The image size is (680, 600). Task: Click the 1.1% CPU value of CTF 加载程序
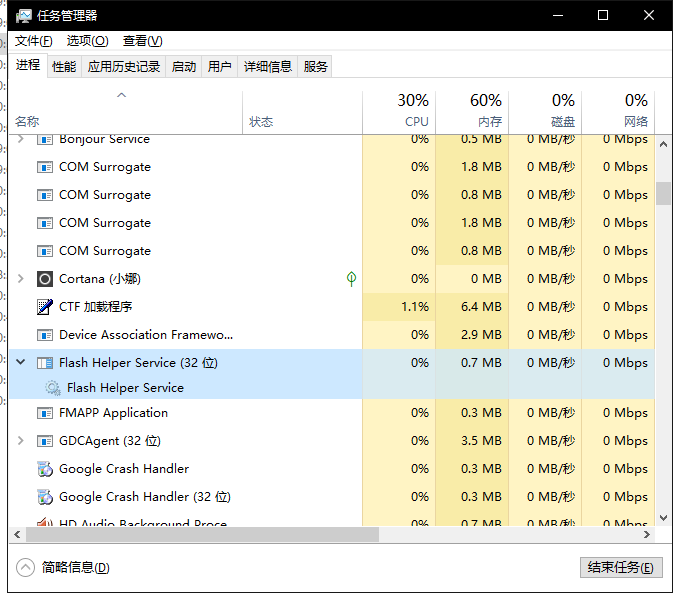point(415,307)
